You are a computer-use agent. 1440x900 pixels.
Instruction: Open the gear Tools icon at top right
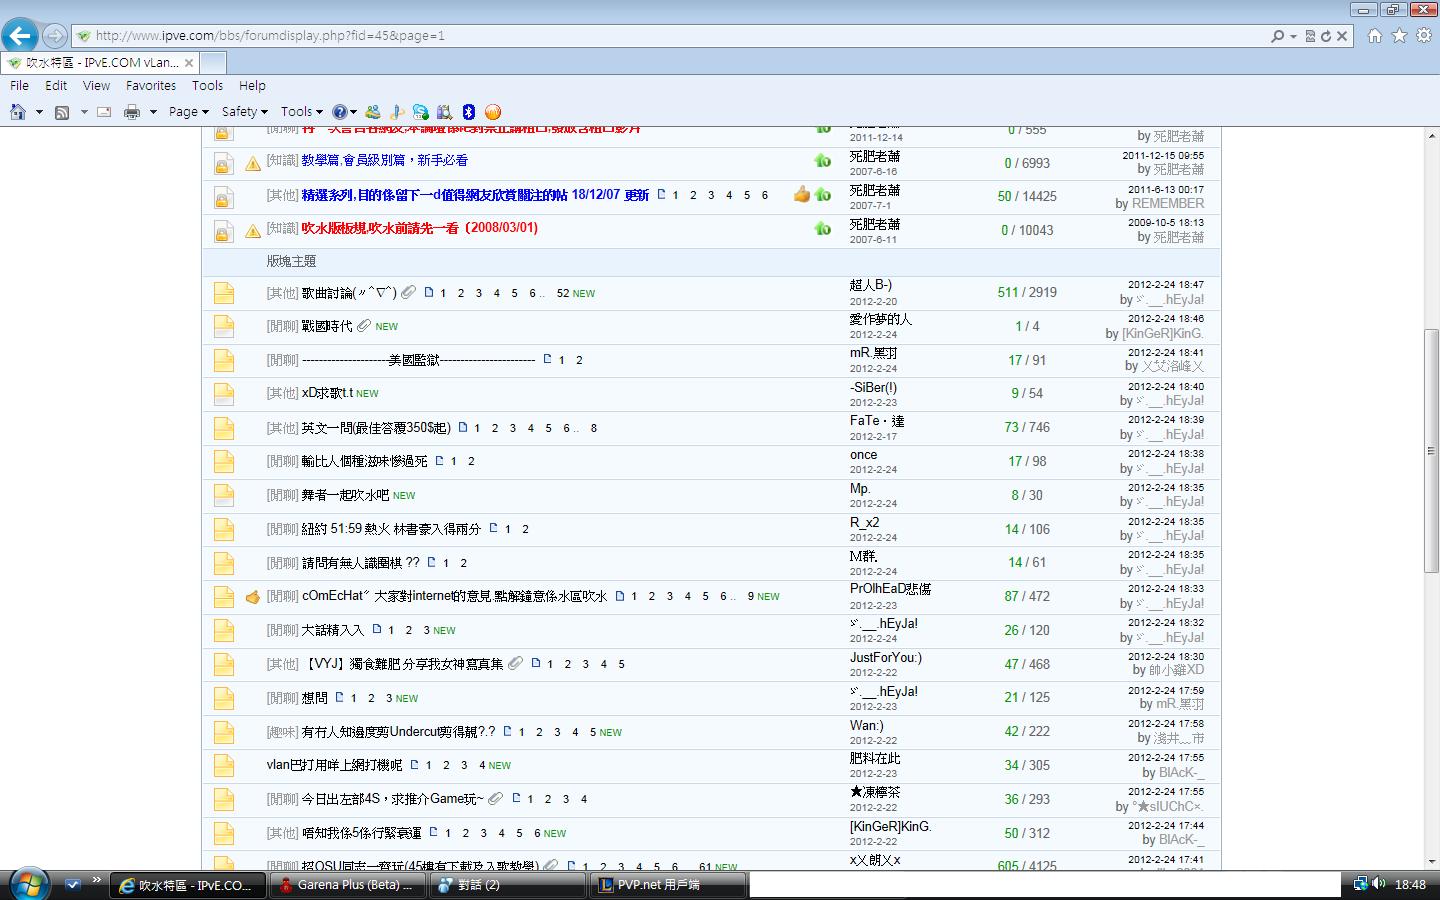tap(1423, 36)
